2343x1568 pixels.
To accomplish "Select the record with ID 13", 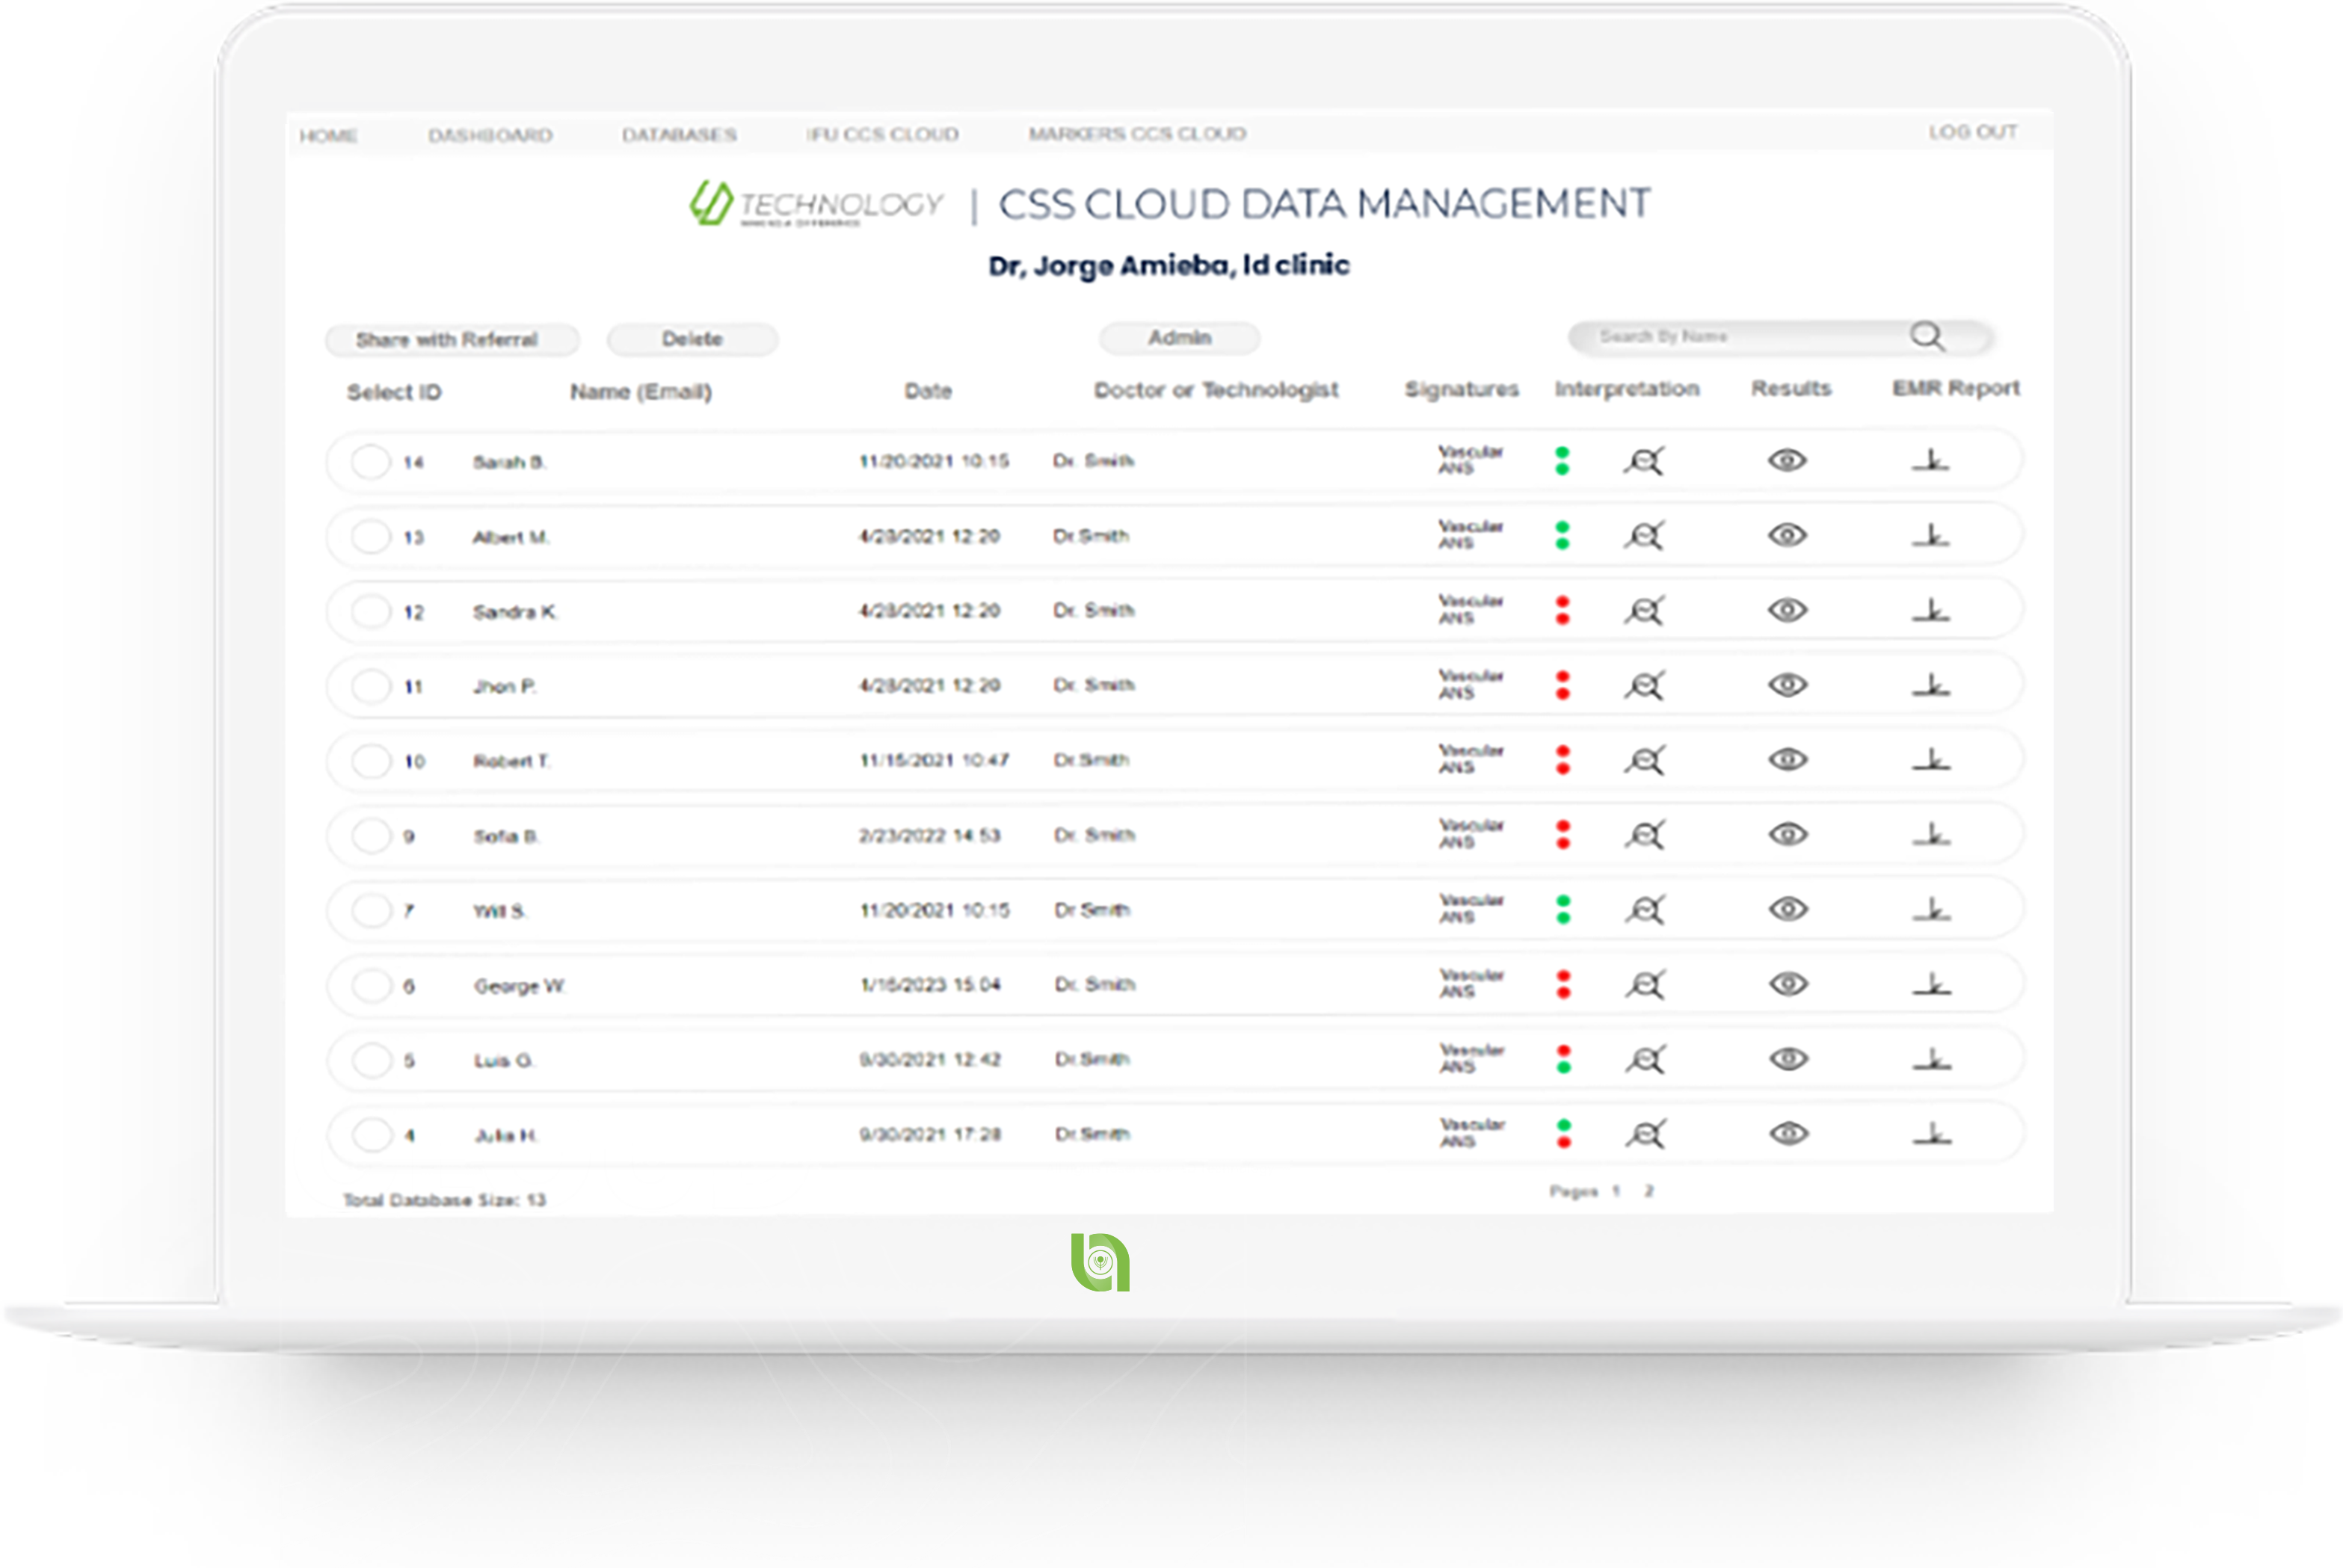I will (370, 537).
